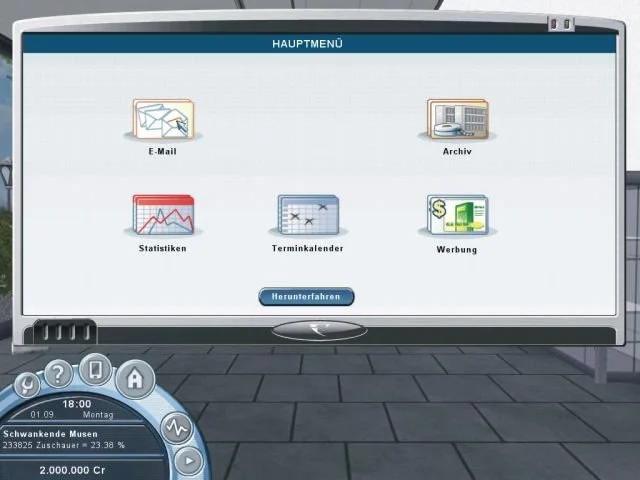Click the E-Mail text label

click(162, 151)
